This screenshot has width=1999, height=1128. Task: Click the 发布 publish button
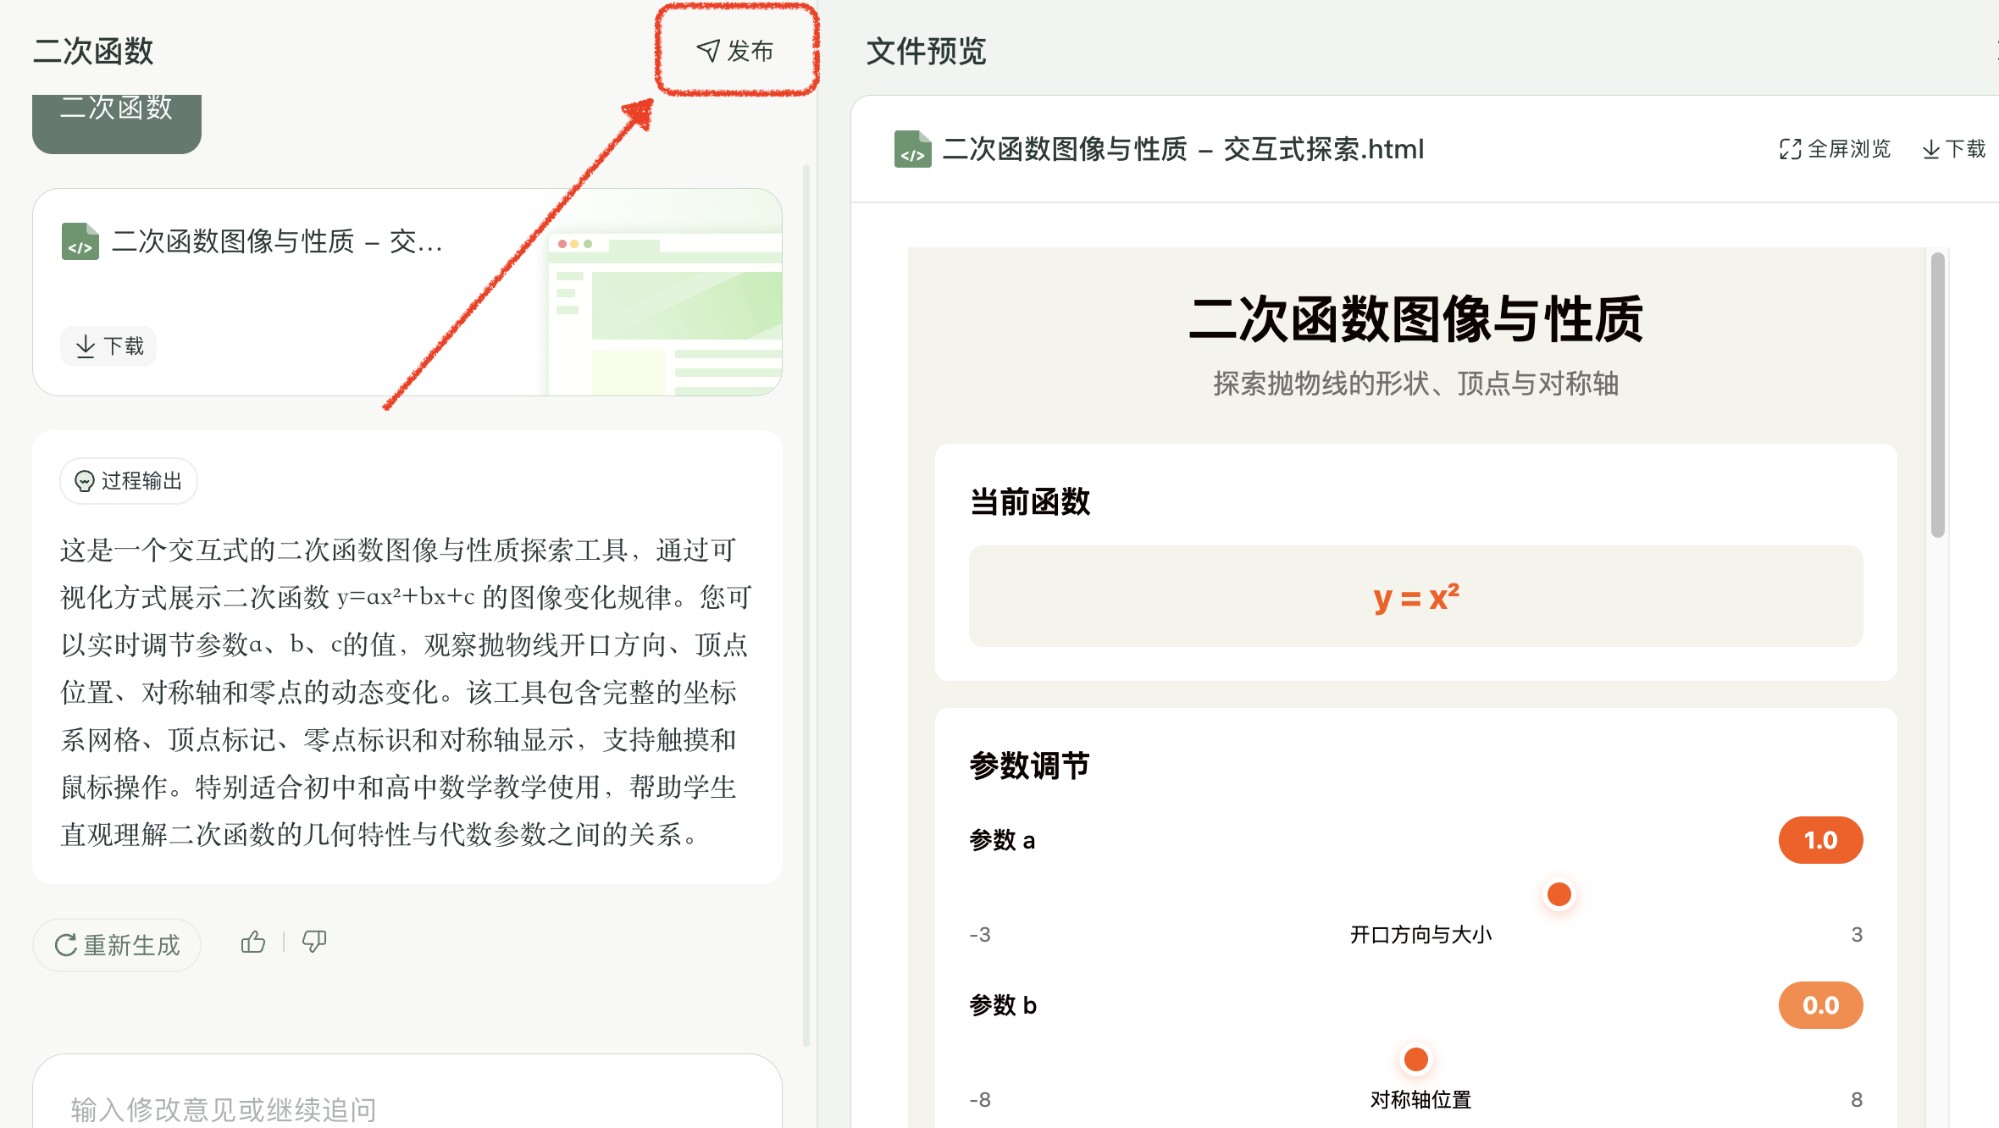pyautogui.click(x=736, y=50)
